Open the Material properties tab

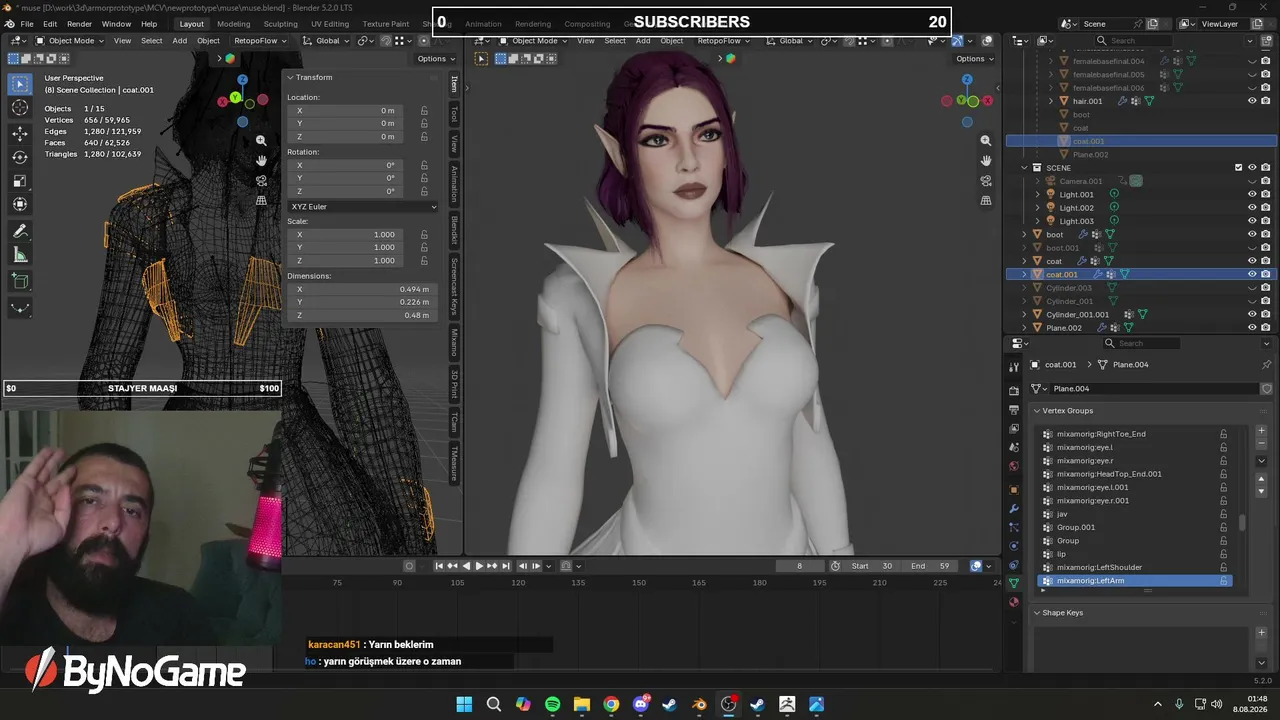[x=1014, y=602]
